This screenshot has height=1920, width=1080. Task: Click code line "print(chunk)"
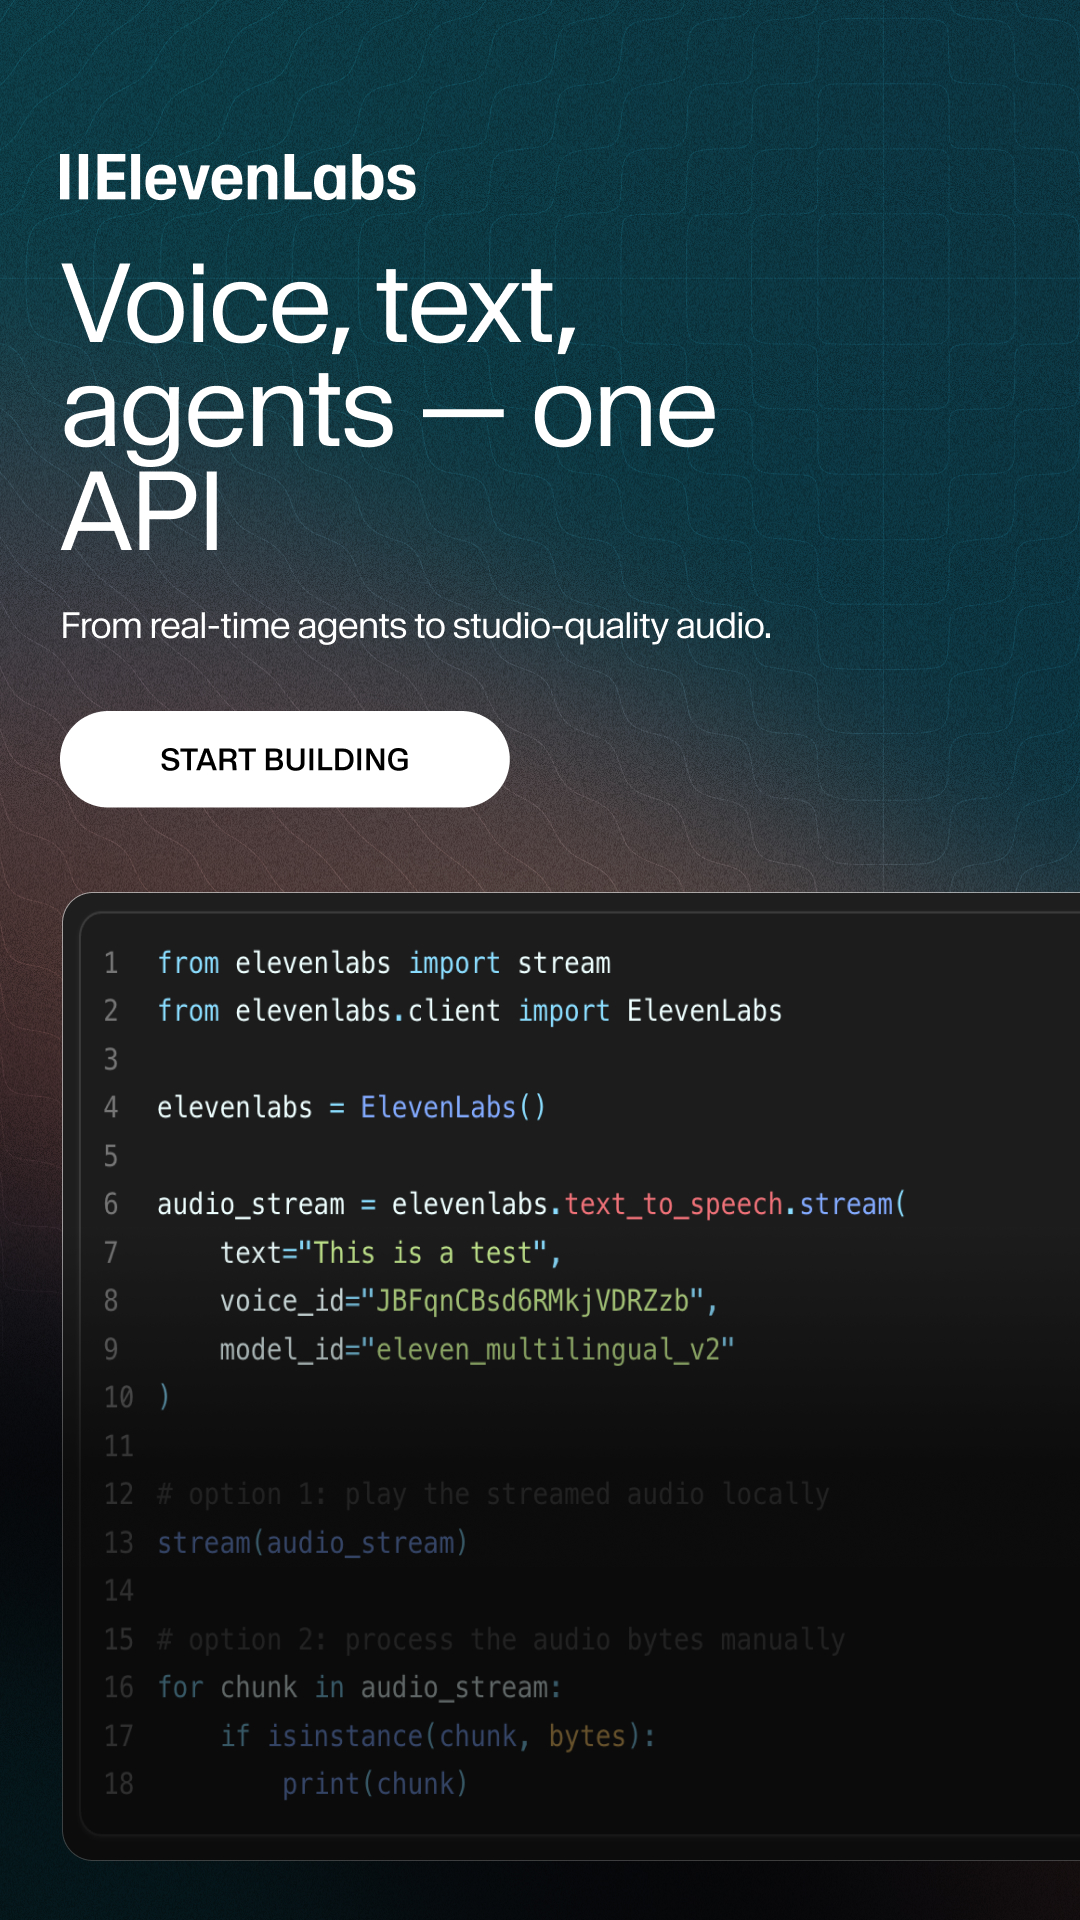click(375, 1783)
